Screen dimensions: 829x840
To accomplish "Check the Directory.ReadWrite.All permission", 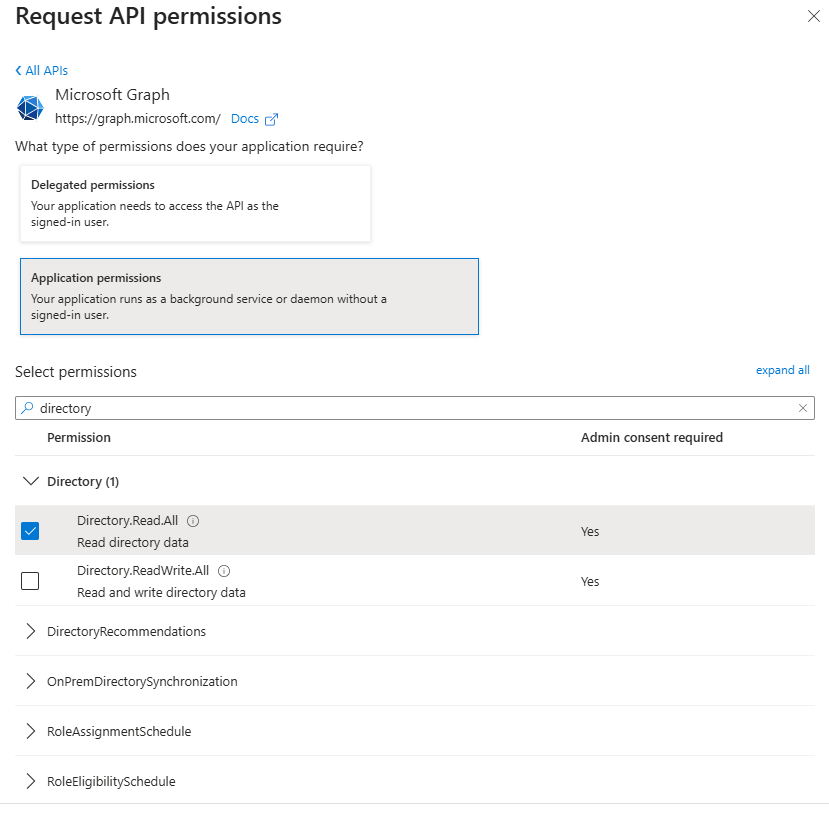I will (30, 581).
